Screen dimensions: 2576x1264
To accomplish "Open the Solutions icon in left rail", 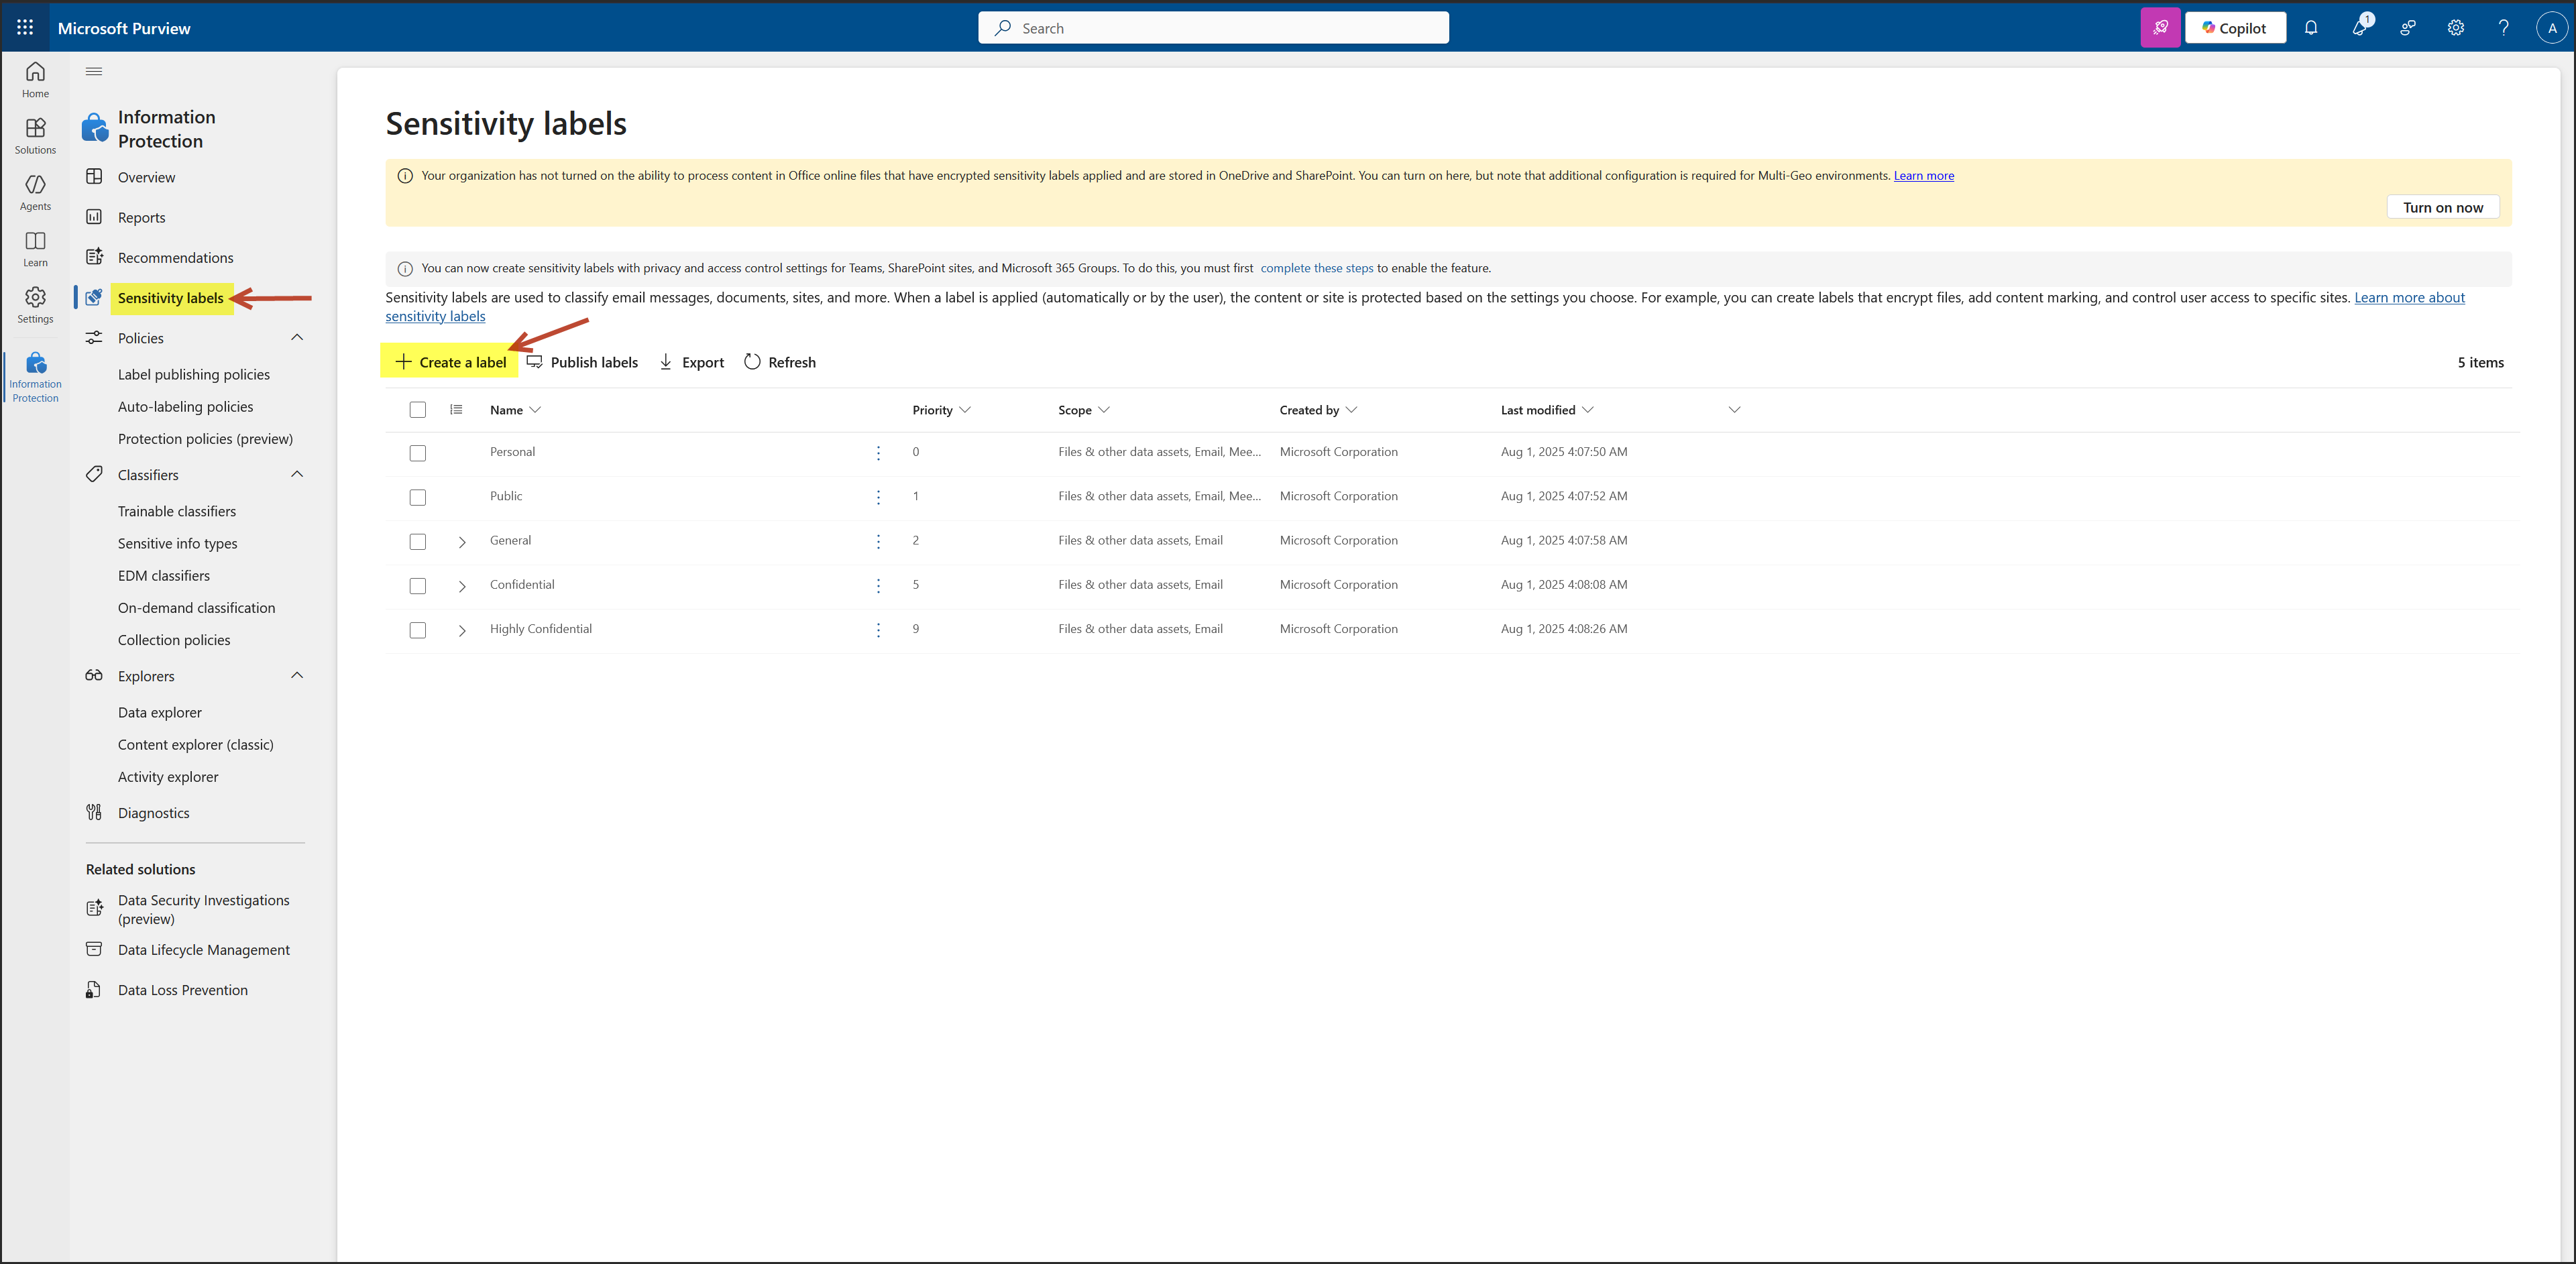I will (35, 136).
